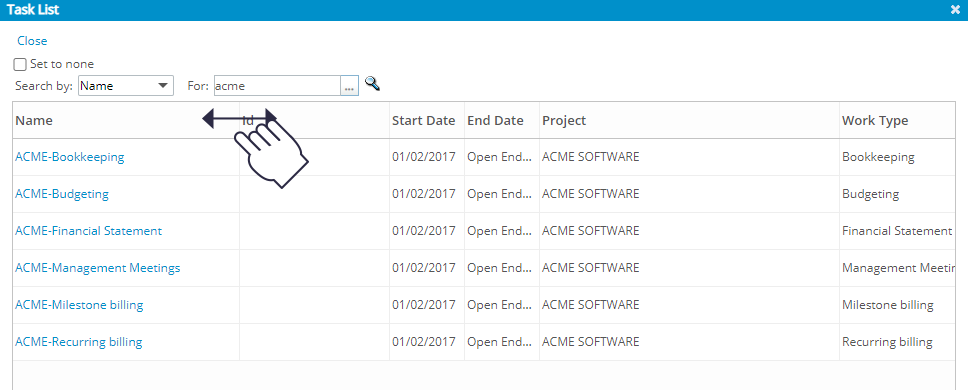Select the ACME-Budgeting task link
Image resolution: width=968 pixels, height=390 pixels.
(62, 194)
